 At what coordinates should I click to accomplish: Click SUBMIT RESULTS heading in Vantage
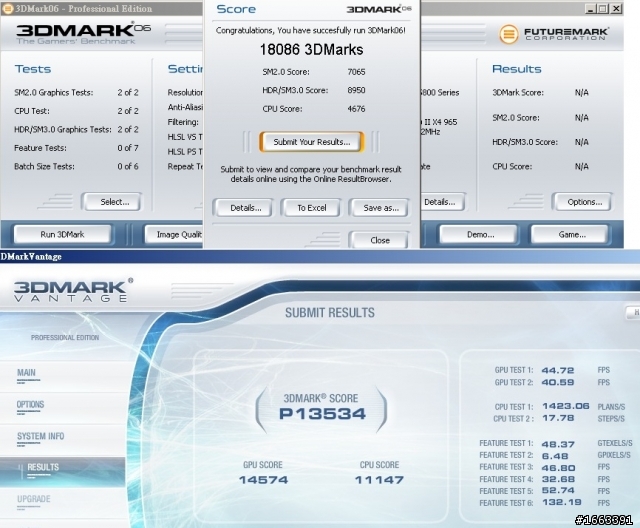point(330,313)
